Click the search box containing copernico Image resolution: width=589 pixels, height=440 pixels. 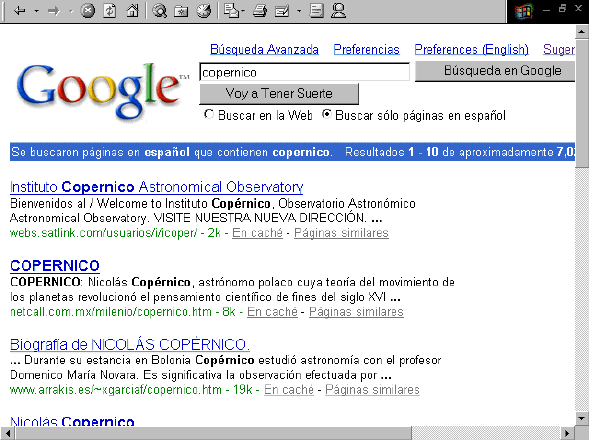(304, 72)
